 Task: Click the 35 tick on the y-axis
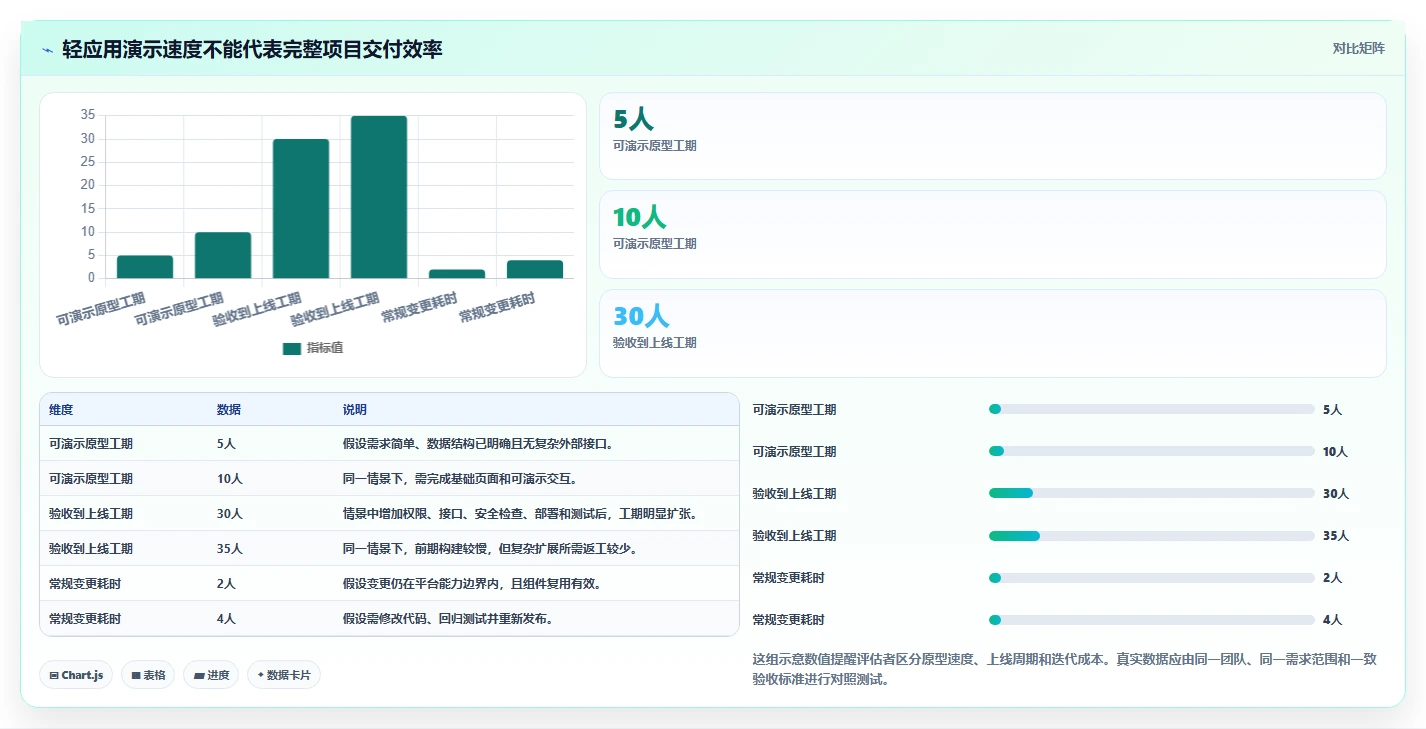pyautogui.click(x=88, y=115)
